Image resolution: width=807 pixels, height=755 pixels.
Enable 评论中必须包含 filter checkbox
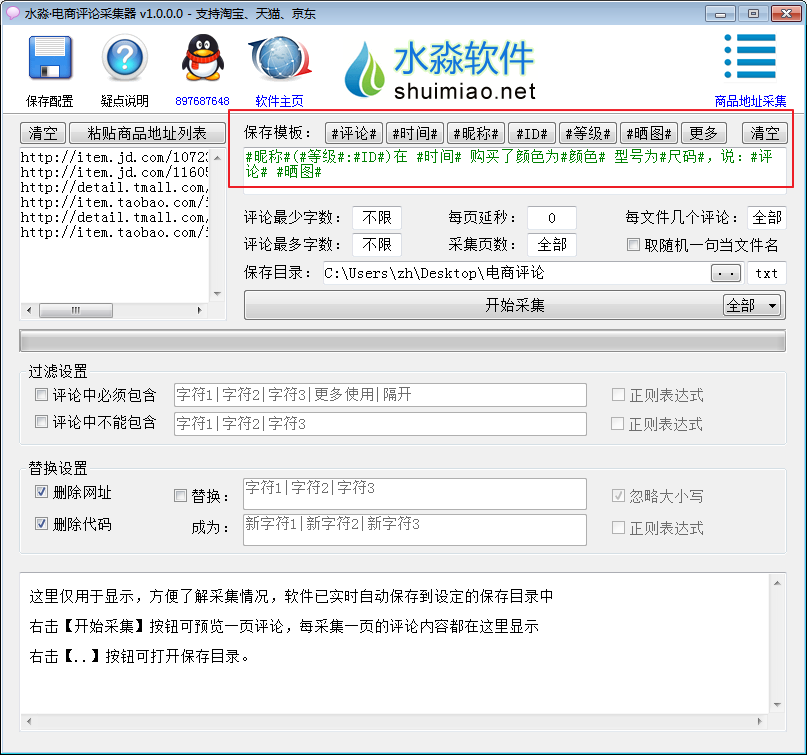tap(41, 395)
